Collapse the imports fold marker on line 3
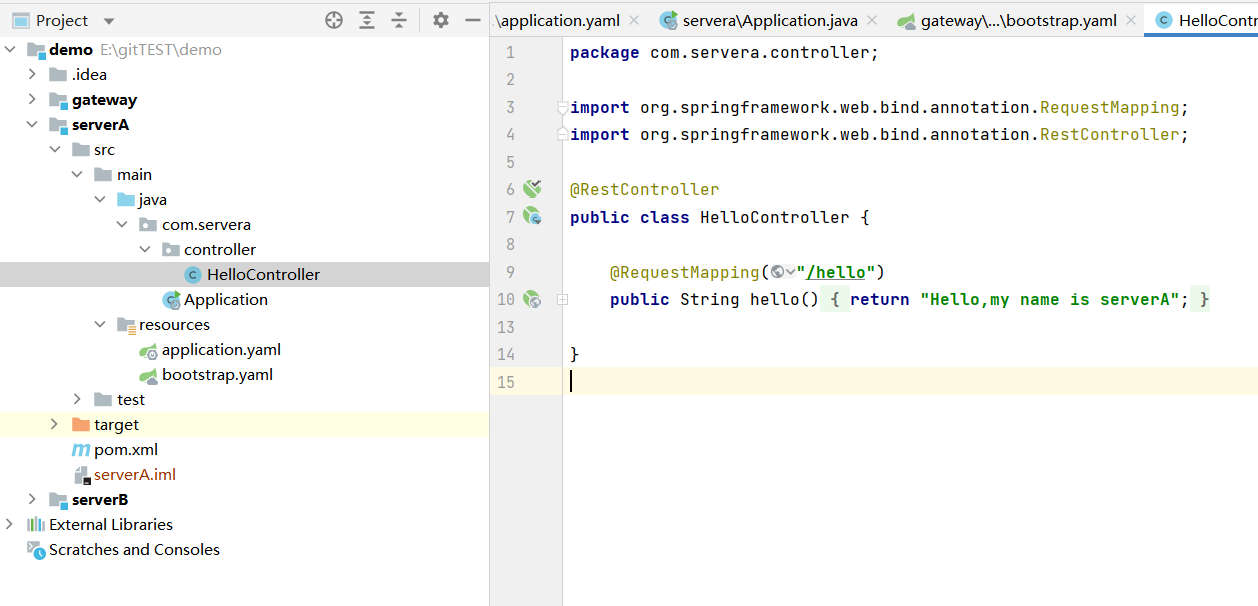 point(563,107)
